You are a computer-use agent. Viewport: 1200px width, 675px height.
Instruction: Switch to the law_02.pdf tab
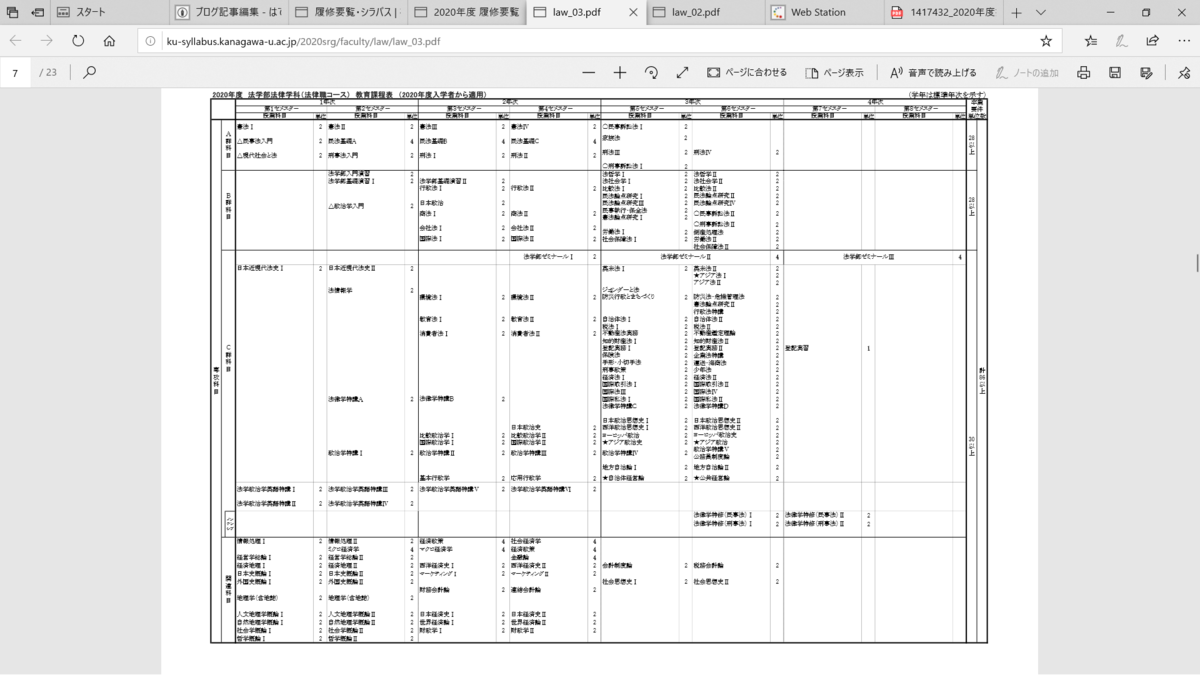(x=706, y=13)
